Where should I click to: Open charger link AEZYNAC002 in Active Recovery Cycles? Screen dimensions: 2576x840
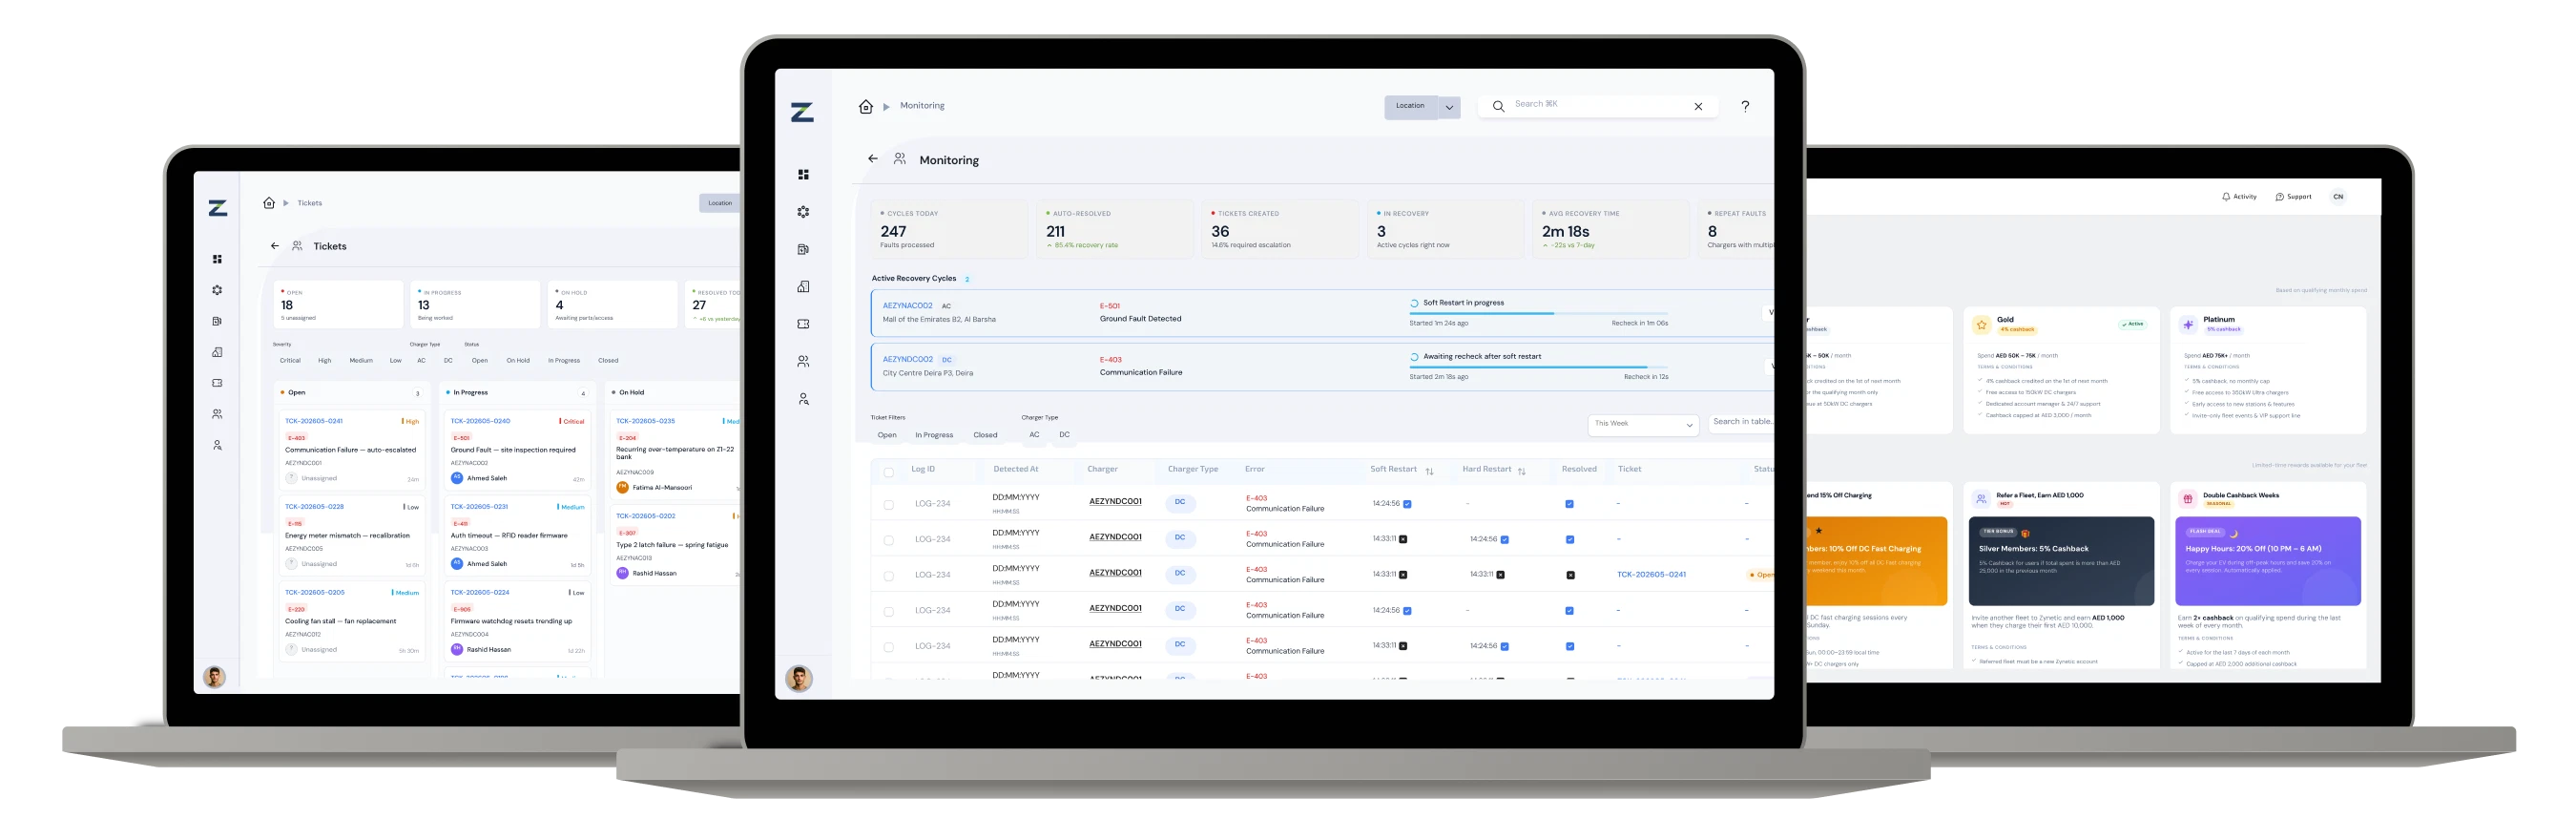pyautogui.click(x=907, y=306)
